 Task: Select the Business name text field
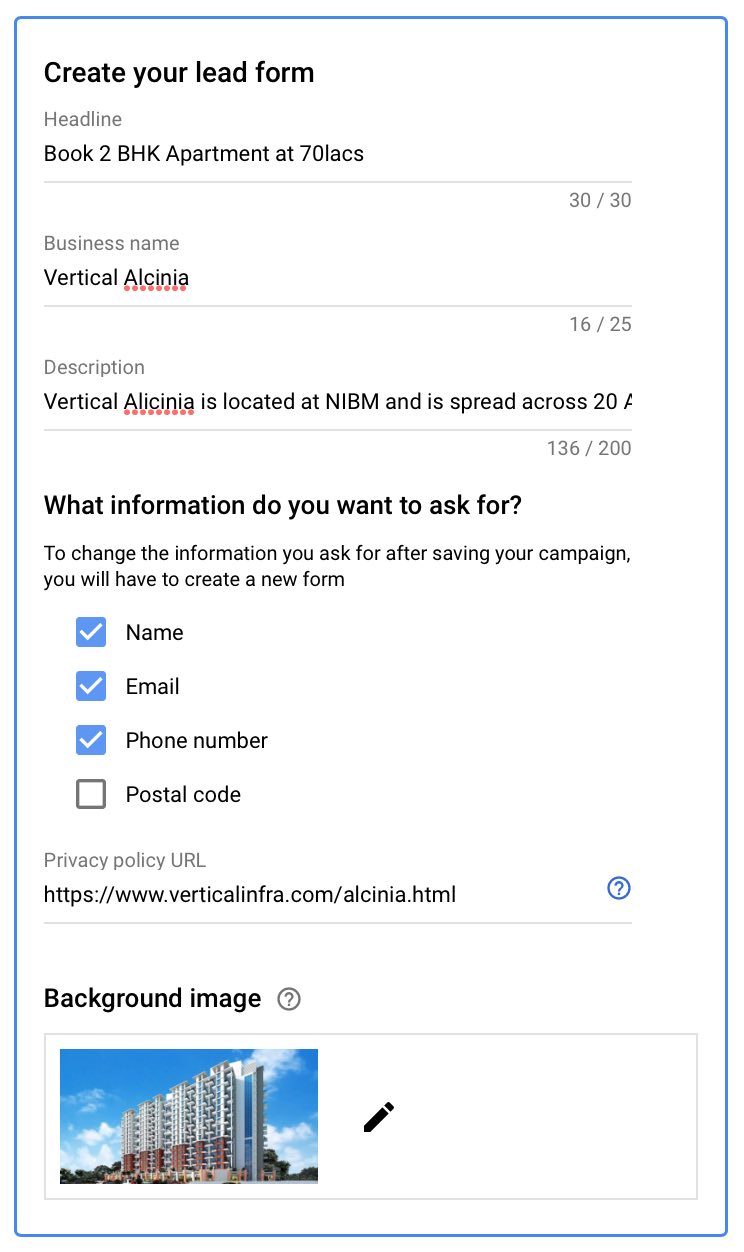coord(300,278)
